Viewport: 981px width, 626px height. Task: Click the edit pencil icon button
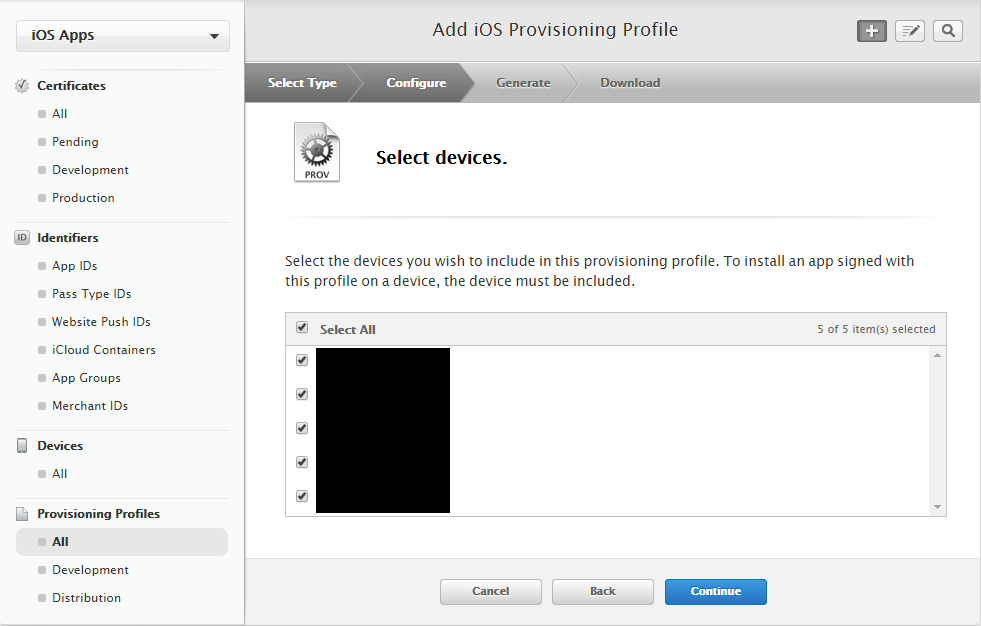(x=910, y=31)
